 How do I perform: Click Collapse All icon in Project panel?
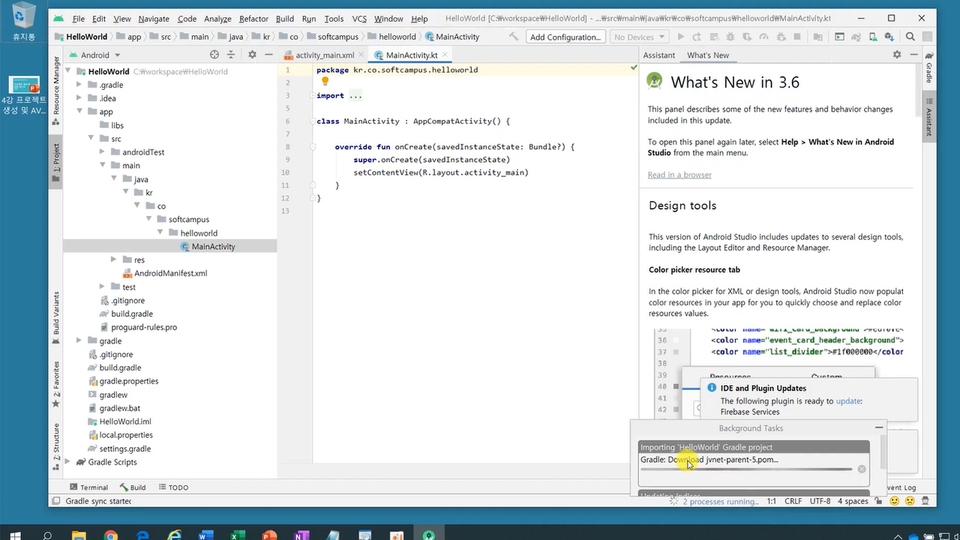pyautogui.click(x=231, y=54)
